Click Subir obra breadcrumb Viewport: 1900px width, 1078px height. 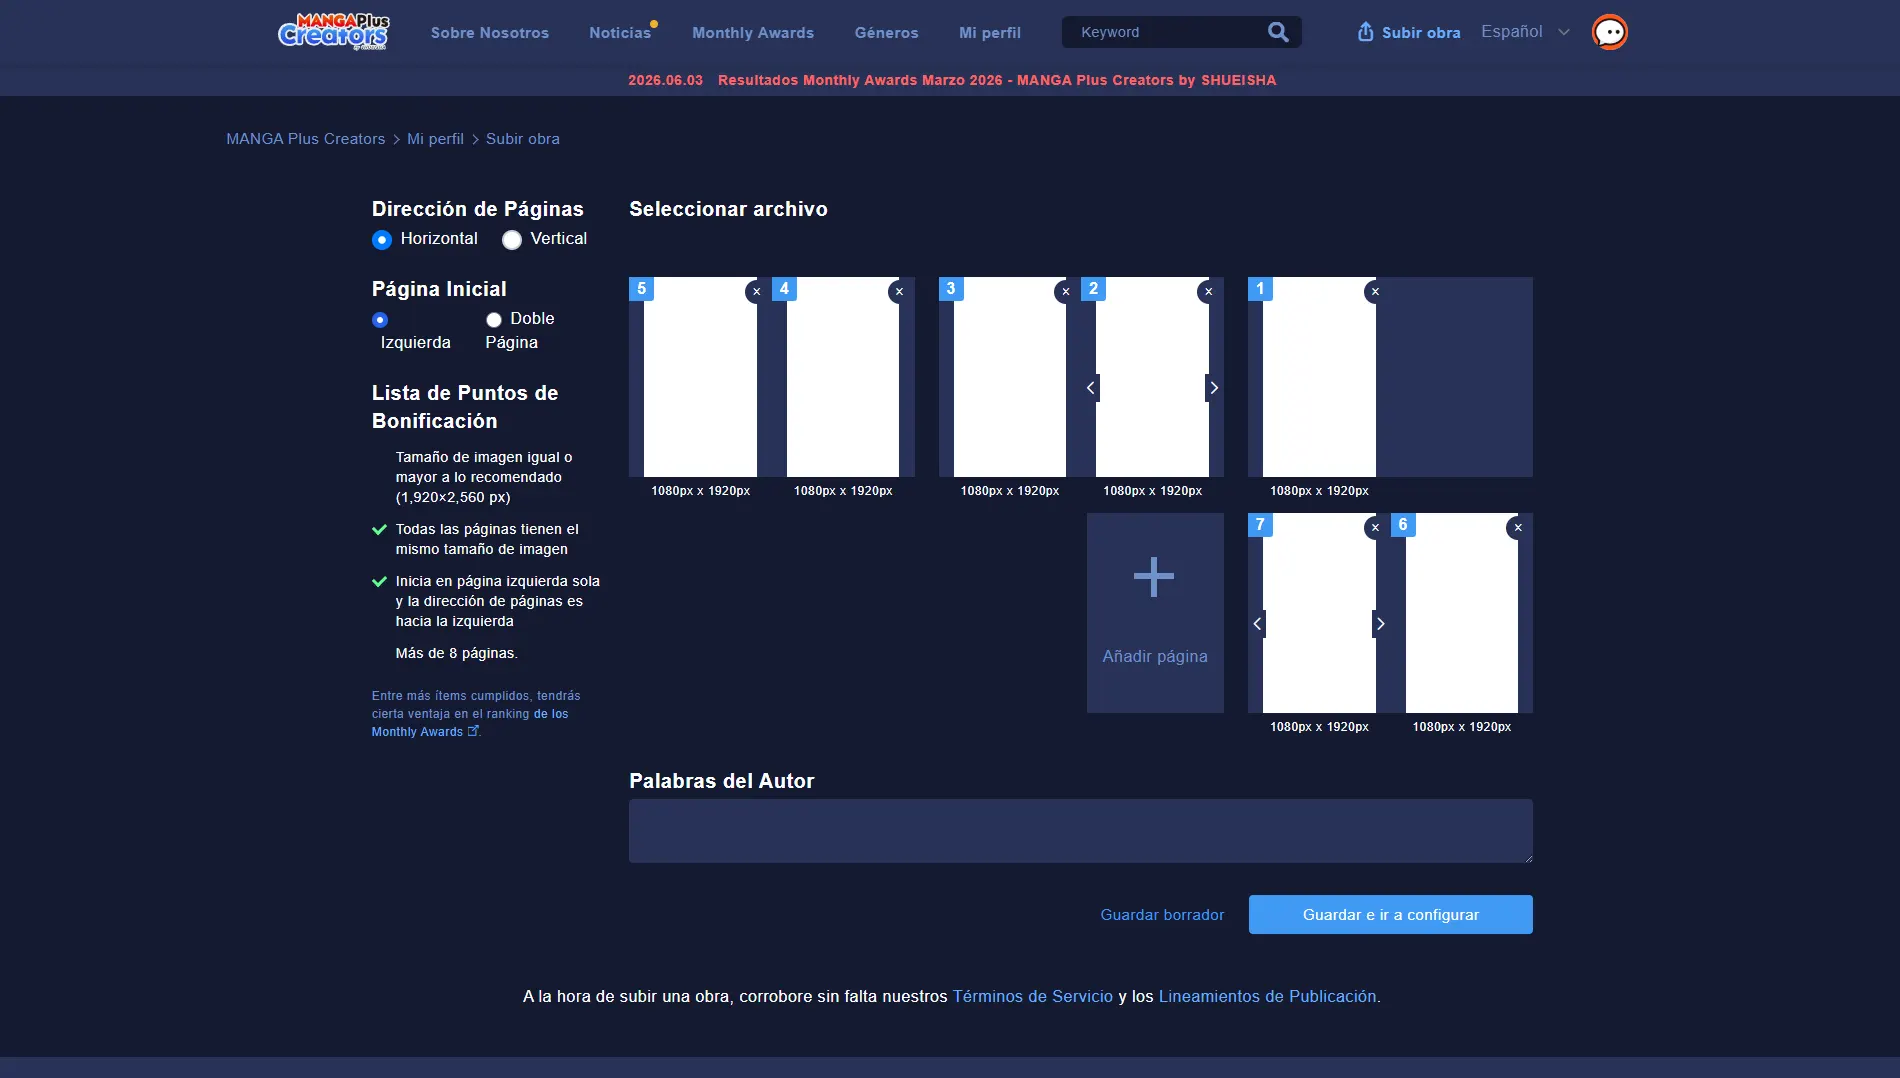pyautogui.click(x=523, y=139)
